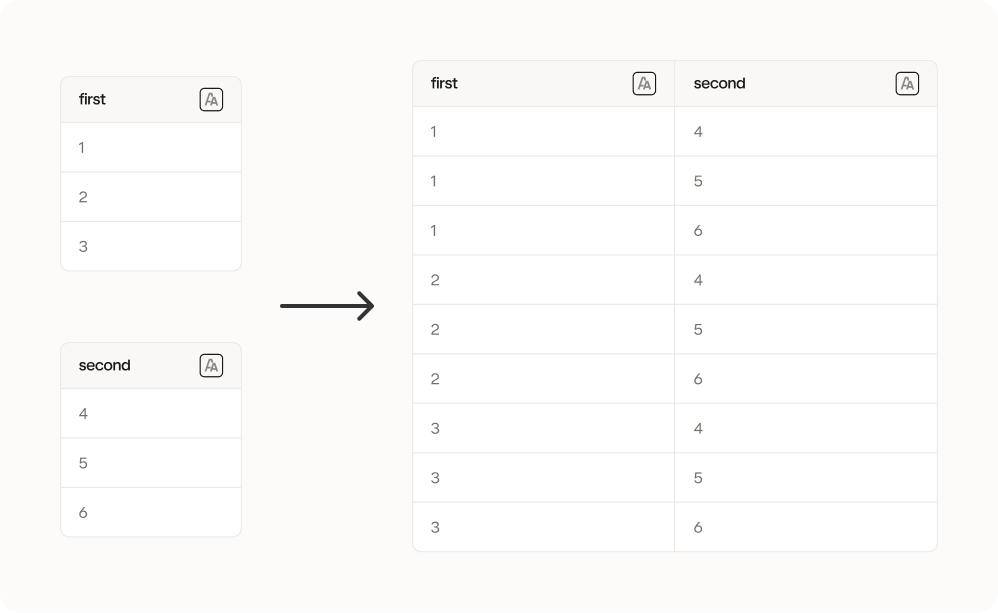Click the text type icon in small 'second' table header
This screenshot has height=613, width=998.
(x=211, y=366)
